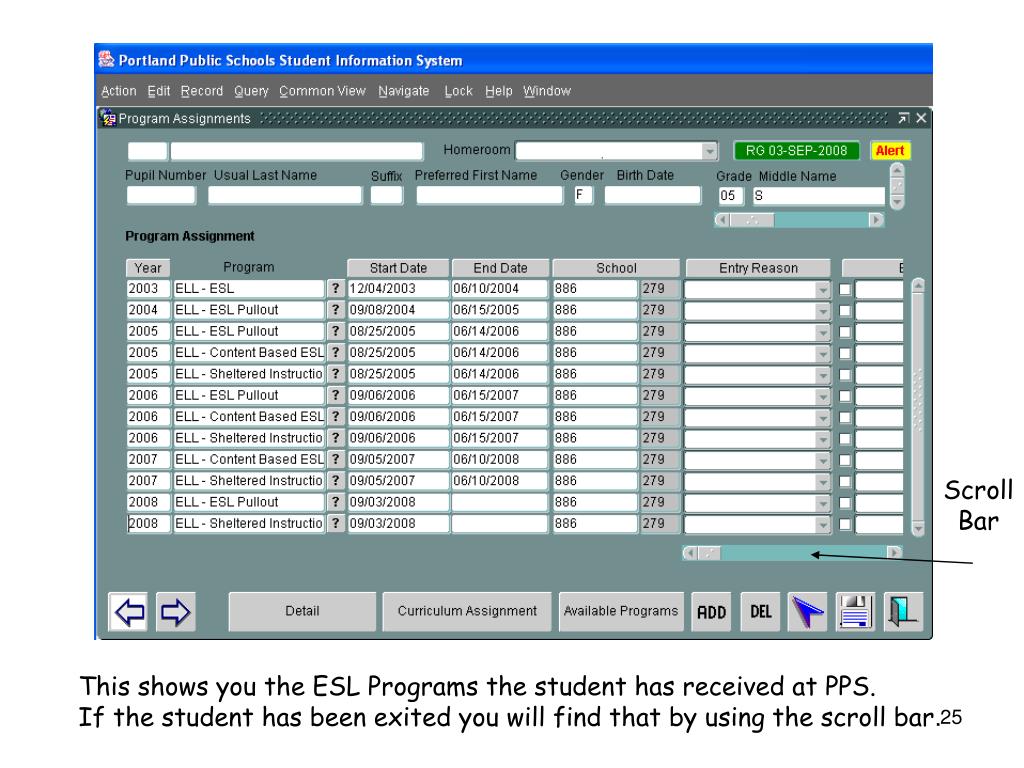1024x768 pixels.
Task: Open the Homeroom dropdown list
Action: pyautogui.click(x=709, y=152)
